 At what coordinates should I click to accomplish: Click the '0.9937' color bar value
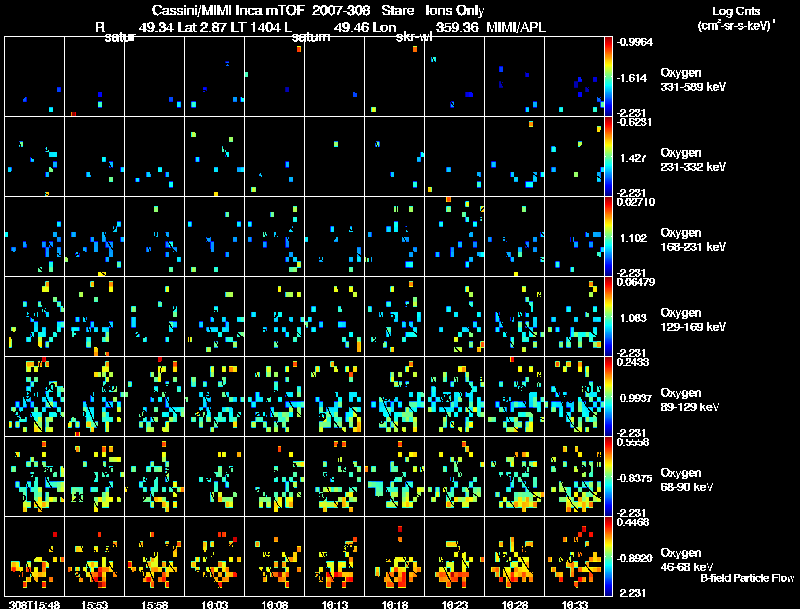tap(636, 398)
